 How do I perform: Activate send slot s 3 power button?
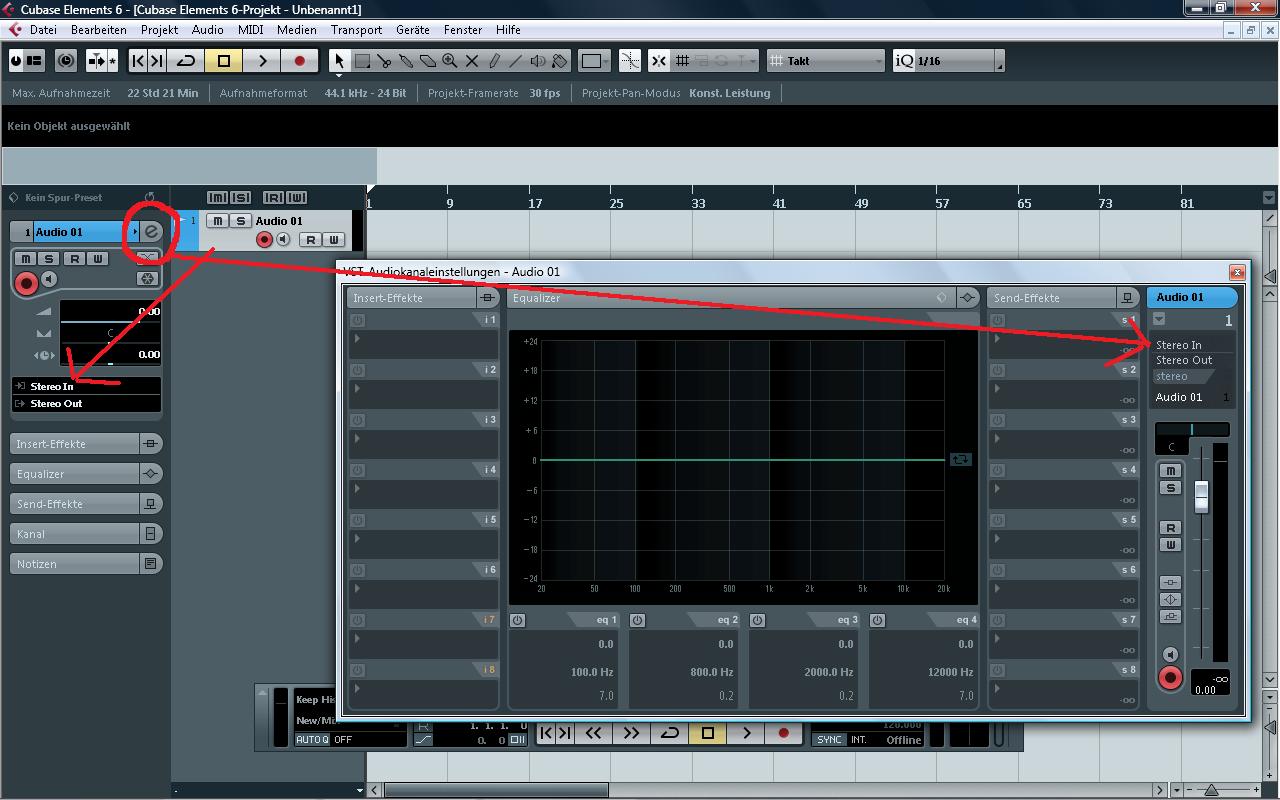(x=997, y=420)
